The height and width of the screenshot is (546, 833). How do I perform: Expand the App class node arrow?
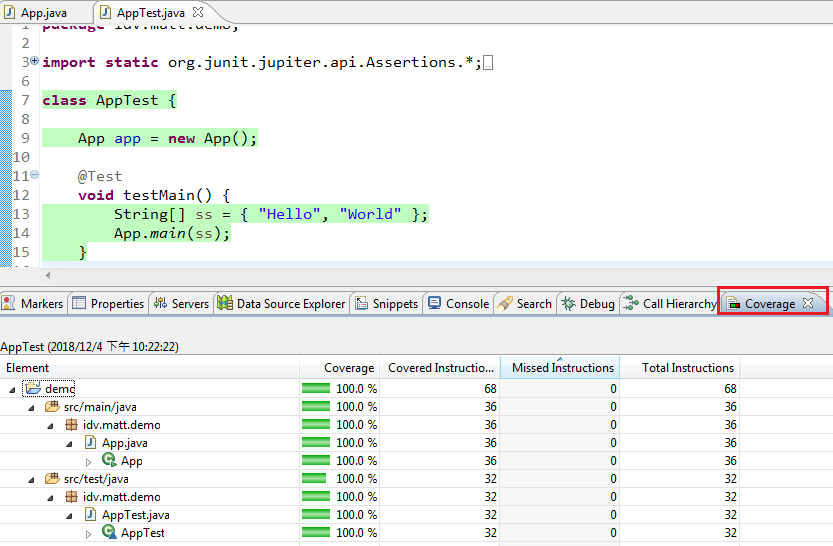coord(89,461)
